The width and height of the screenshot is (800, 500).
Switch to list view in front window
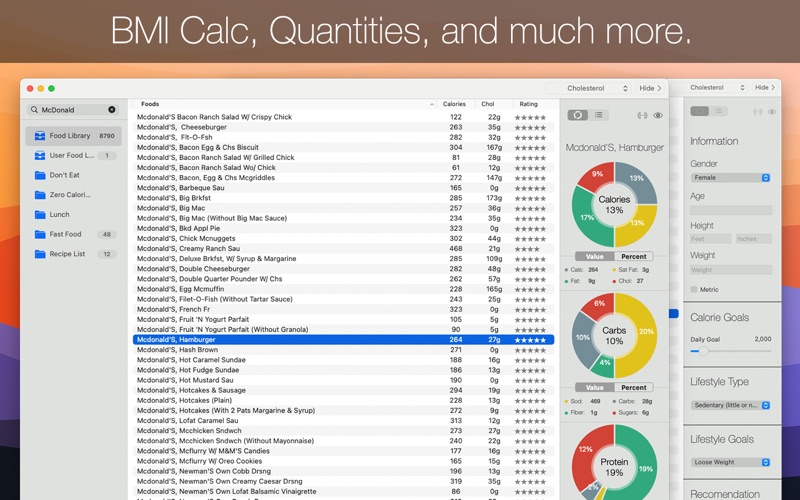pyautogui.click(x=598, y=115)
